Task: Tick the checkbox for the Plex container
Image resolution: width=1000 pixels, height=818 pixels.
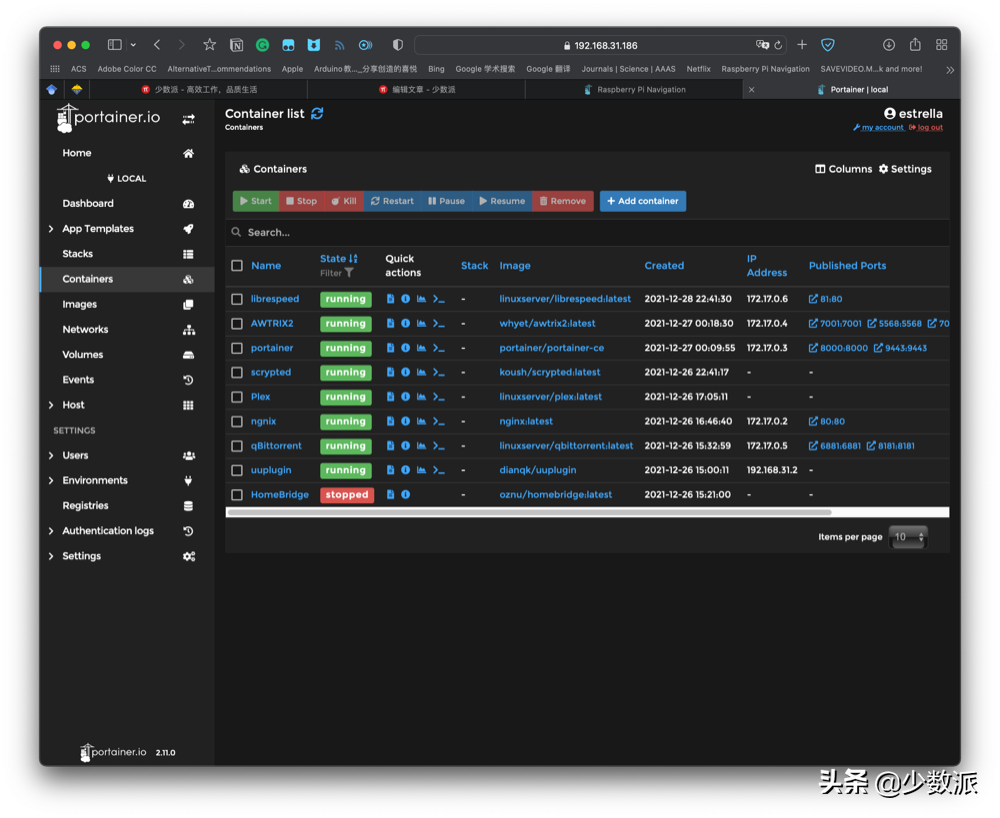Action: tap(237, 397)
